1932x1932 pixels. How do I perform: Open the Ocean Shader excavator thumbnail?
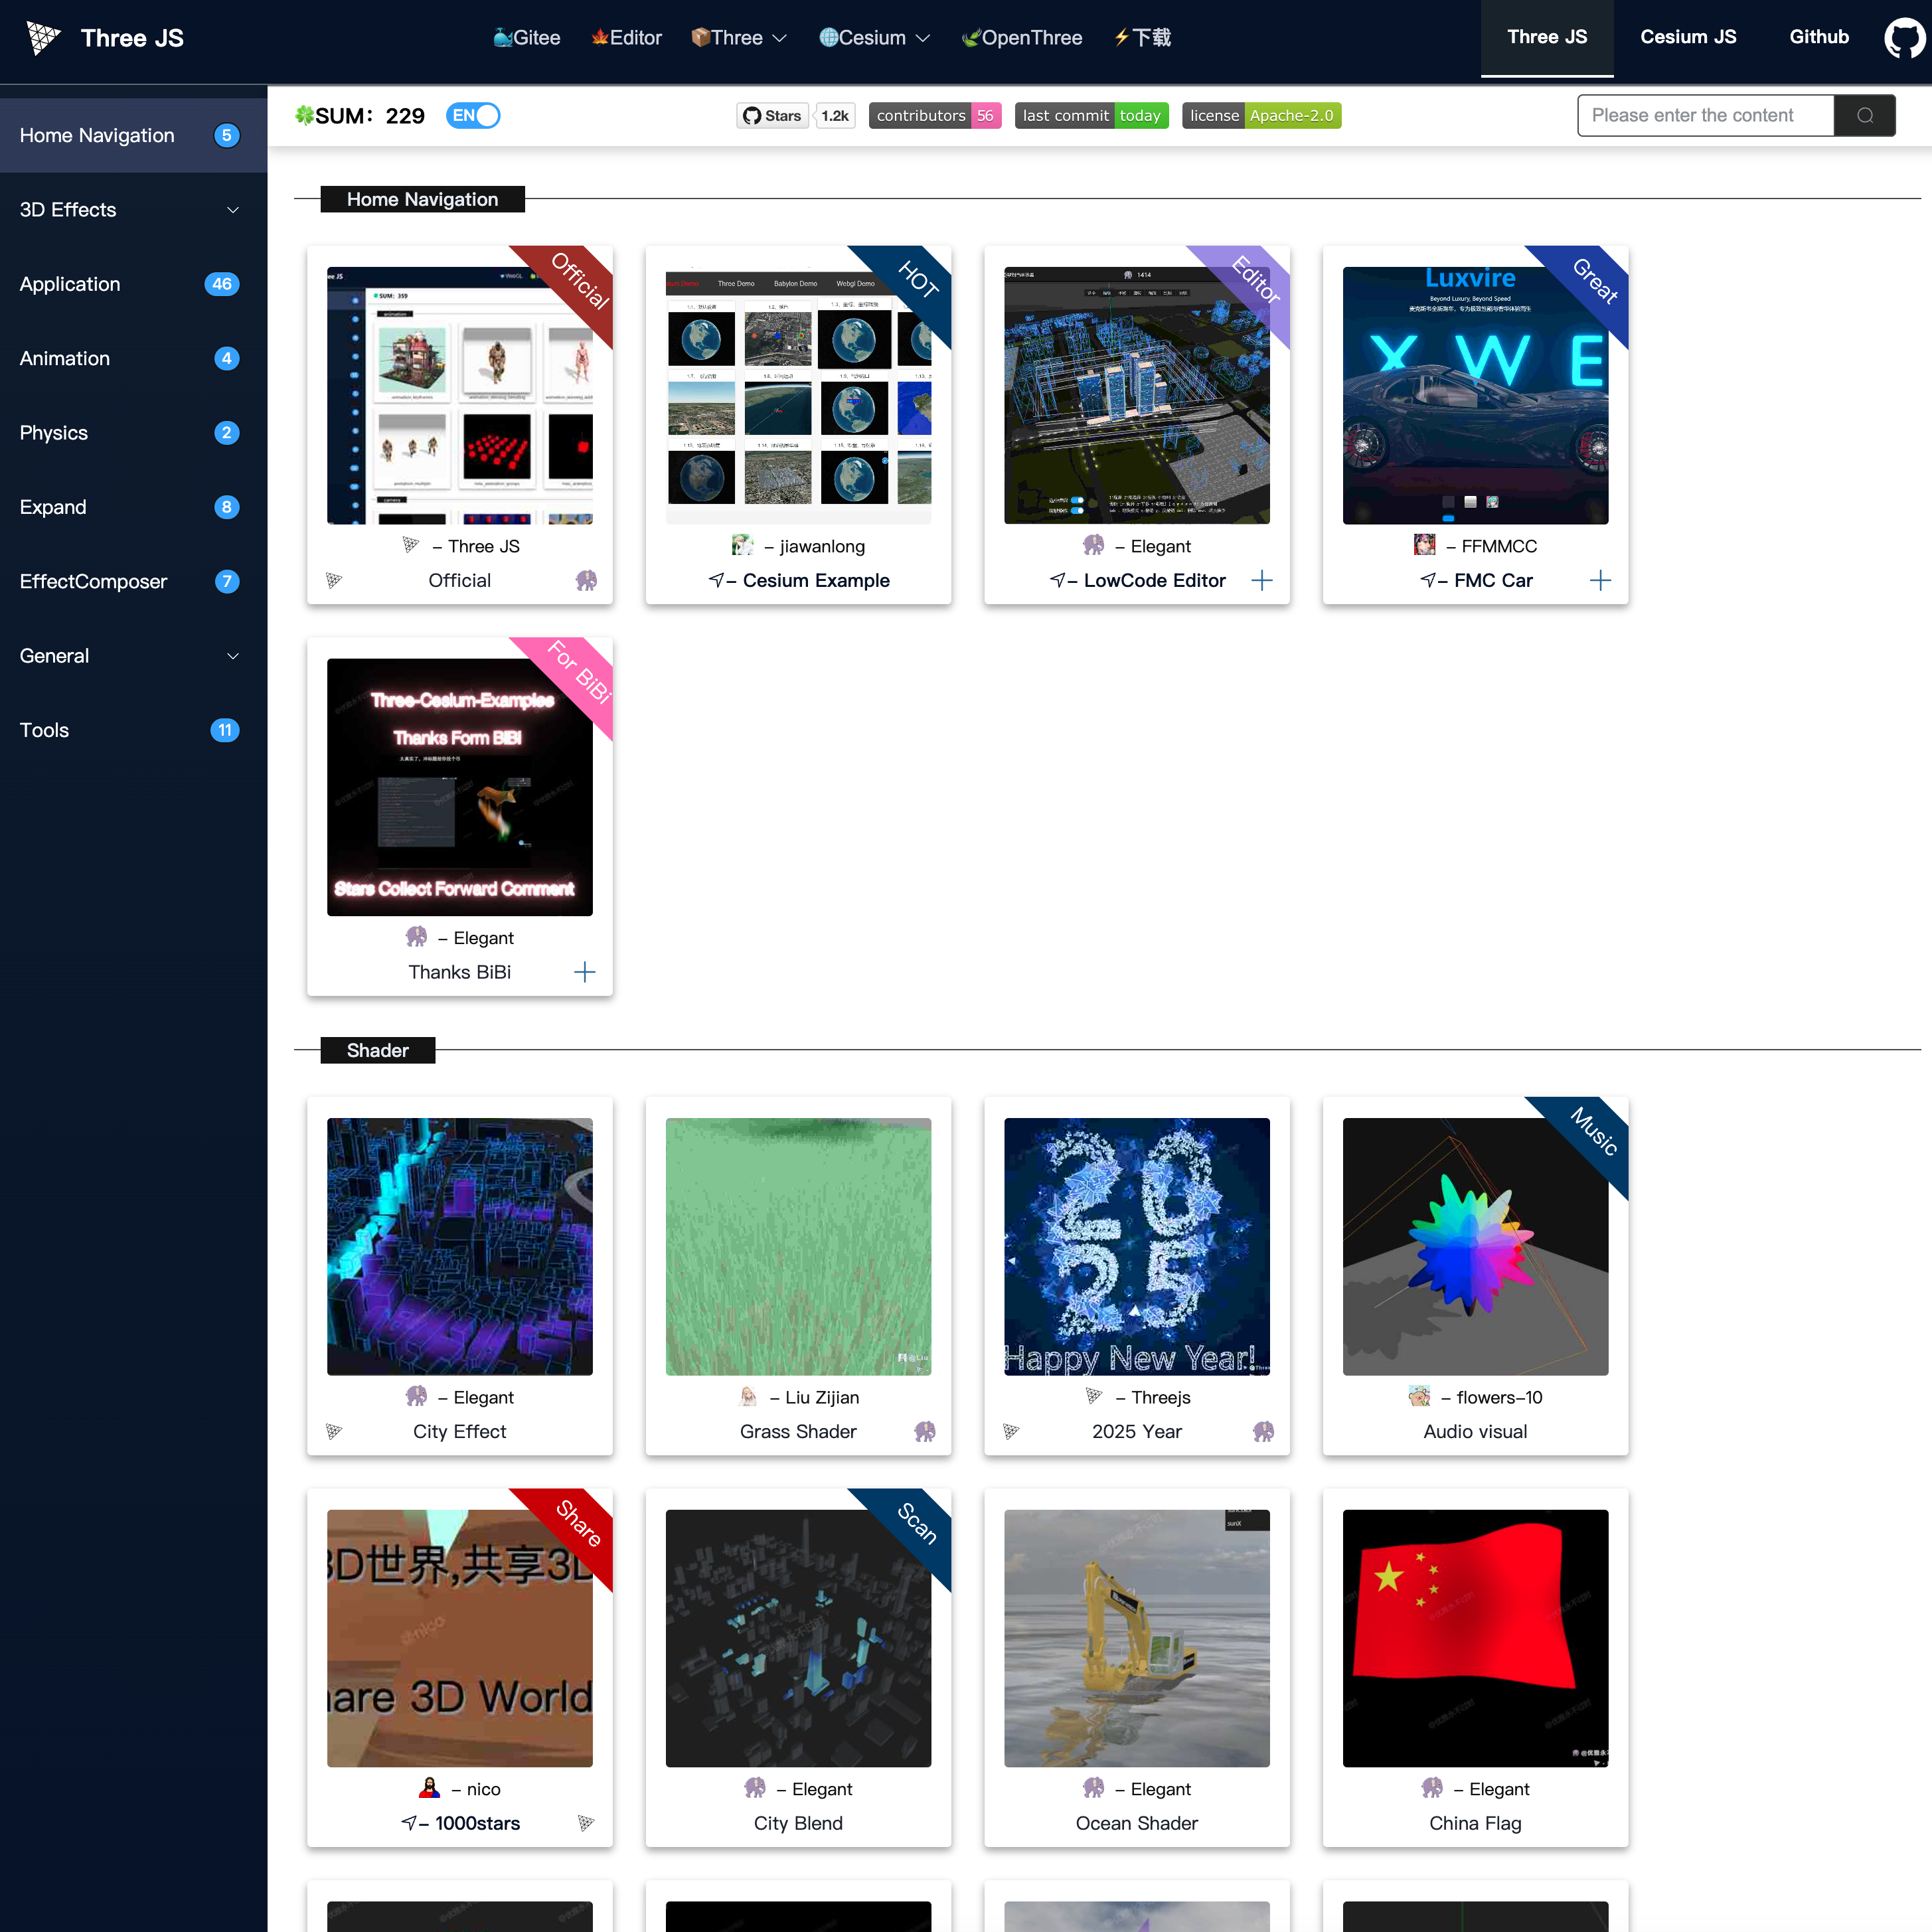1137,1638
